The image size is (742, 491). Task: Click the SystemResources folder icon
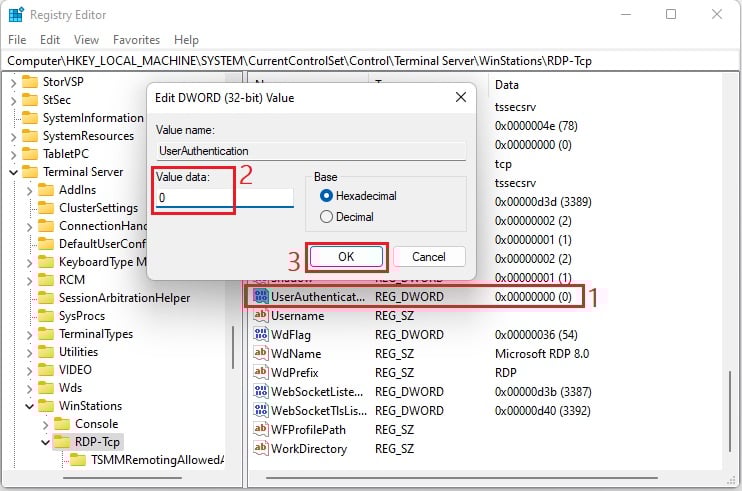(x=30, y=136)
